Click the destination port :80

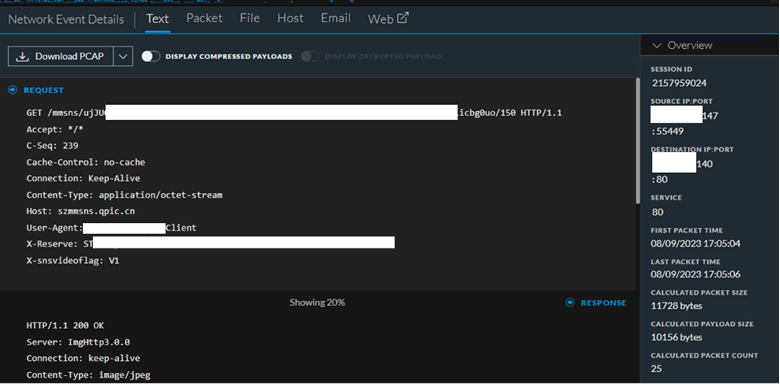(x=659, y=179)
